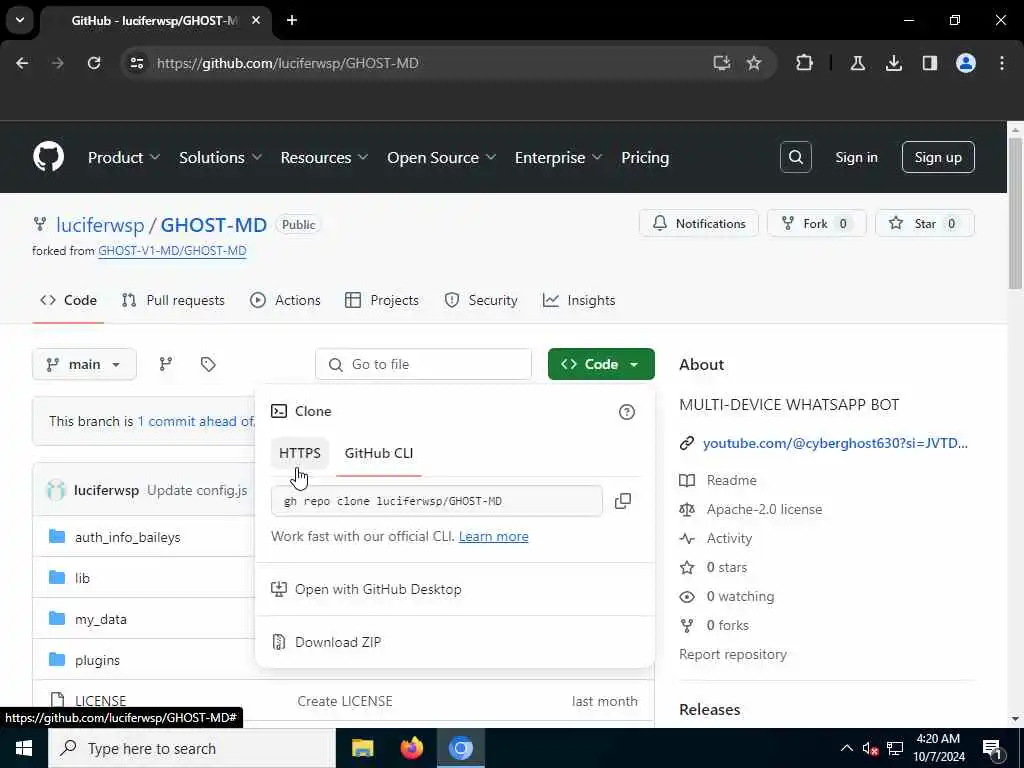Open the GitHub search magnifier button

pyautogui.click(x=795, y=157)
